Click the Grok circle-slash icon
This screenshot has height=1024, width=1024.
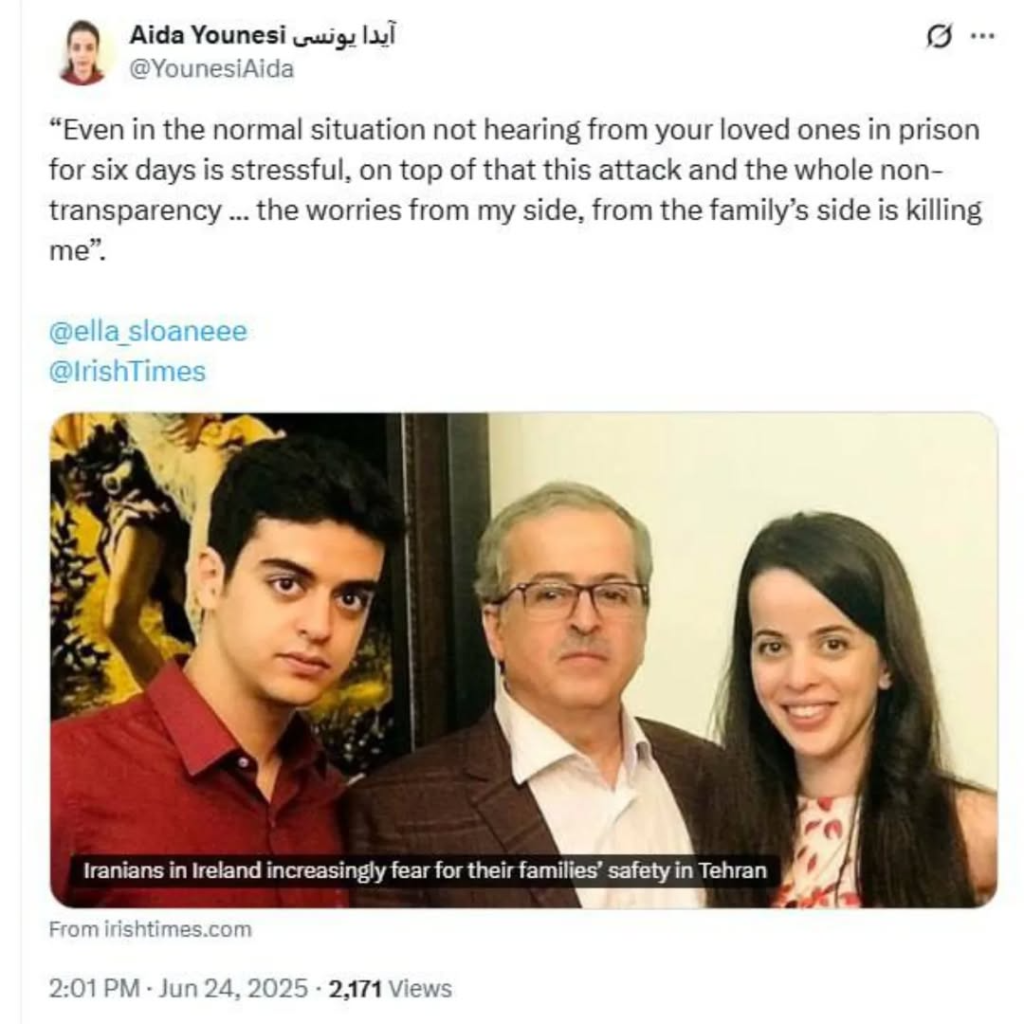coord(938,37)
